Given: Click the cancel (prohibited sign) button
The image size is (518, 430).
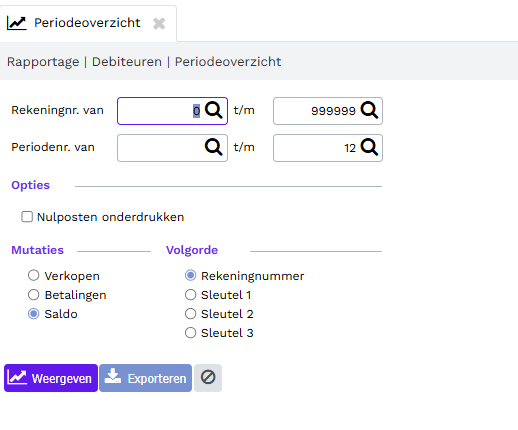Looking at the screenshot, I should click(208, 378).
